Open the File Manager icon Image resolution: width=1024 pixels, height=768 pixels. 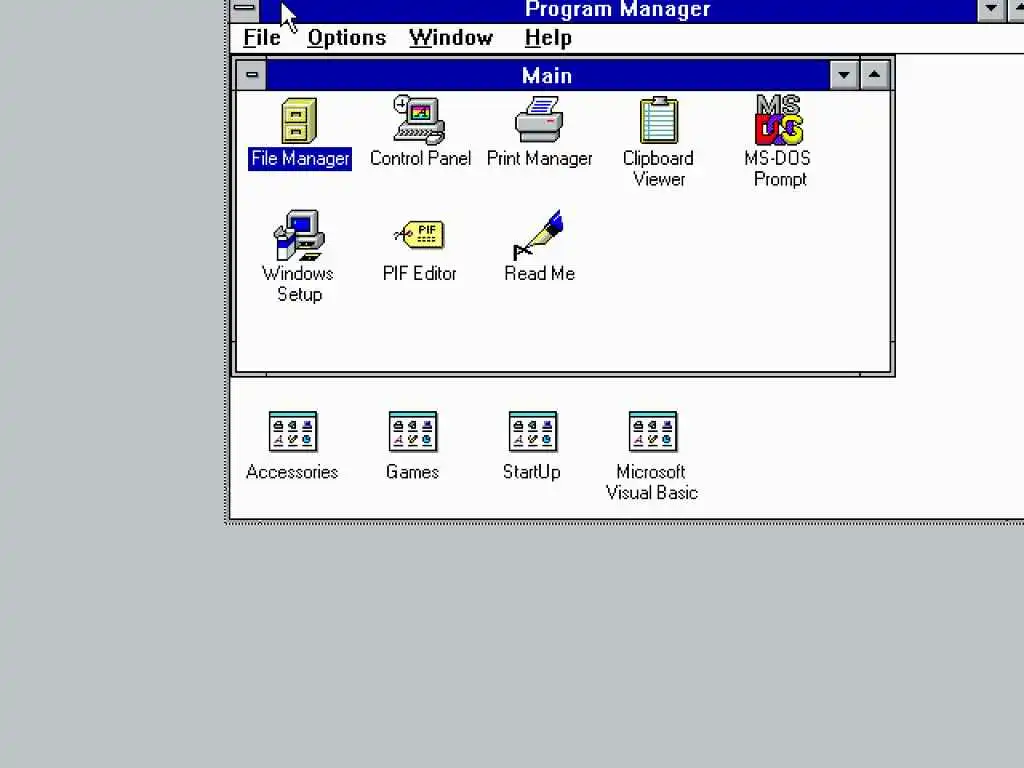coord(299,121)
